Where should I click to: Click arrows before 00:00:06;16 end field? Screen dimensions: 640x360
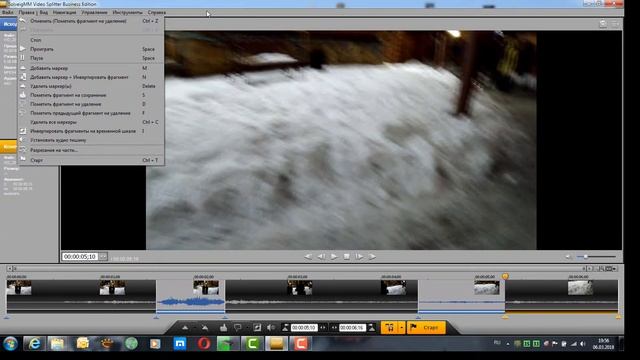click(334, 328)
